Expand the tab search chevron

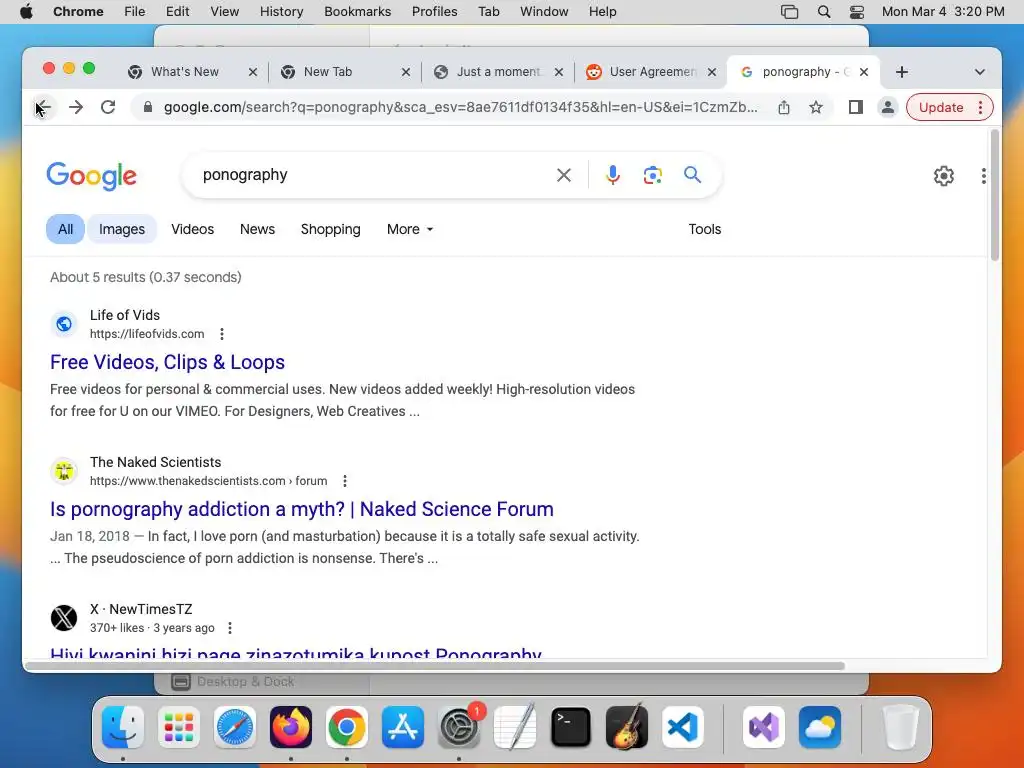point(980,72)
